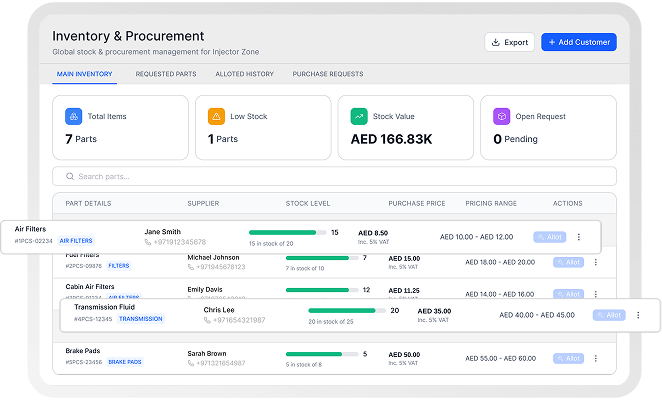Click supplier name Emily Davis
Screen dimensions: 662x400
coord(205,289)
